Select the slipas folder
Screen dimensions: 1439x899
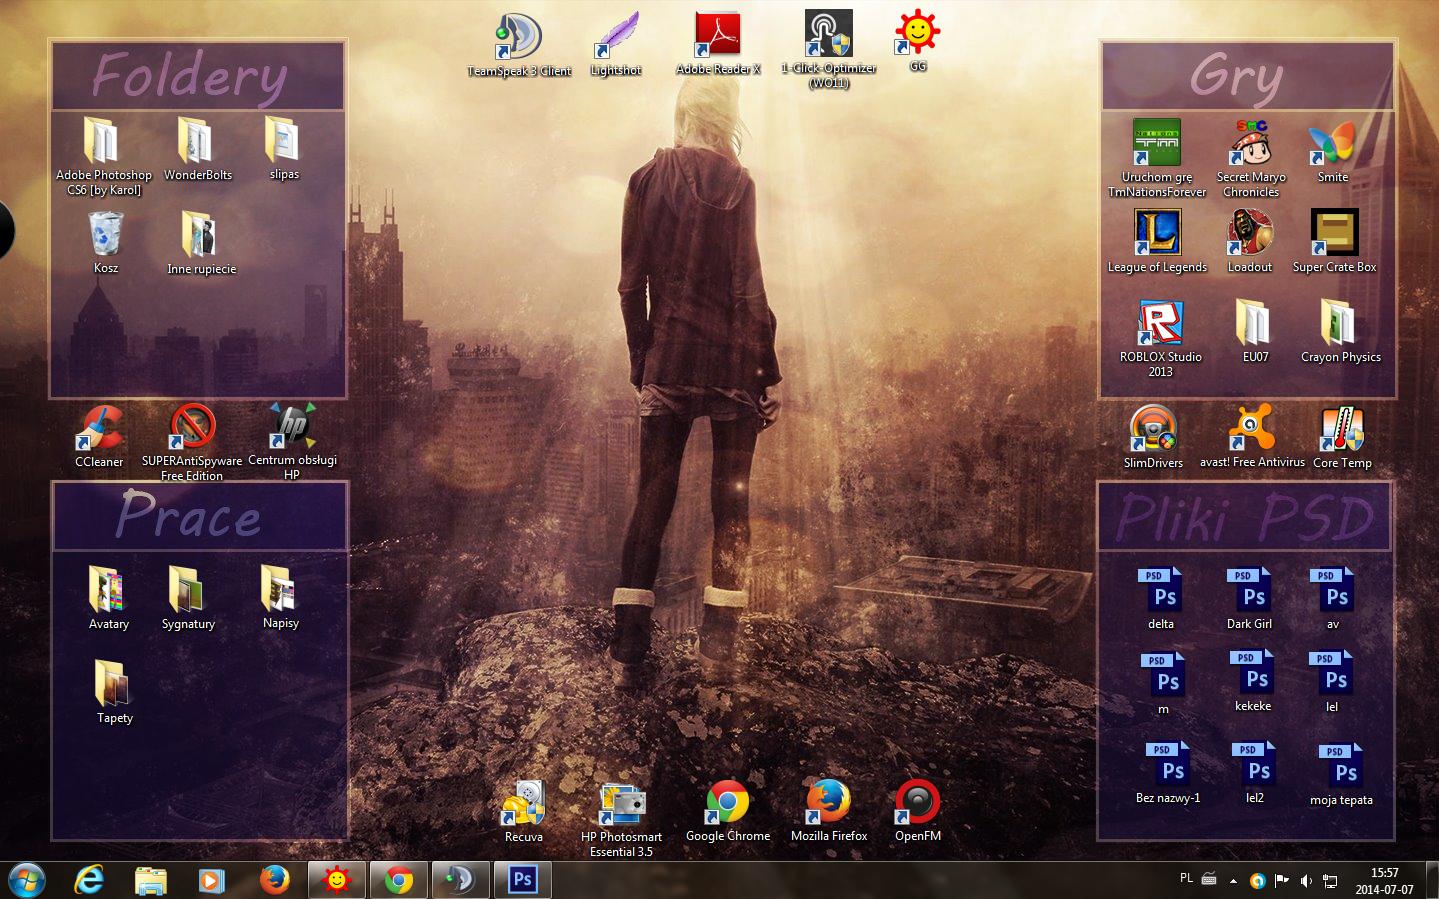[x=284, y=148]
